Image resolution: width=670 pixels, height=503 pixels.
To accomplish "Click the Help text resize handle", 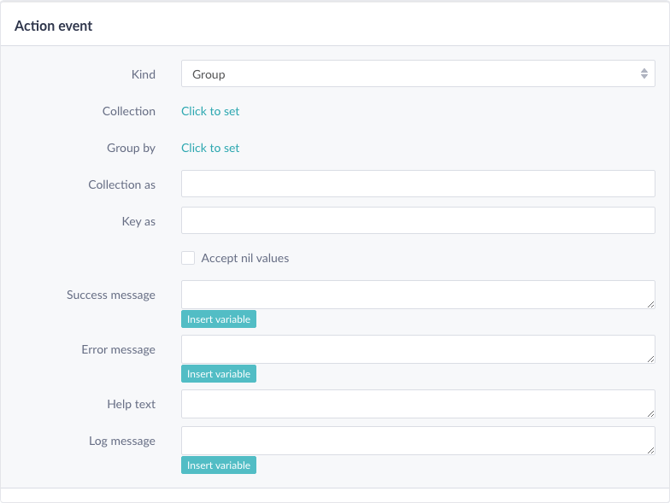I will pos(651,414).
